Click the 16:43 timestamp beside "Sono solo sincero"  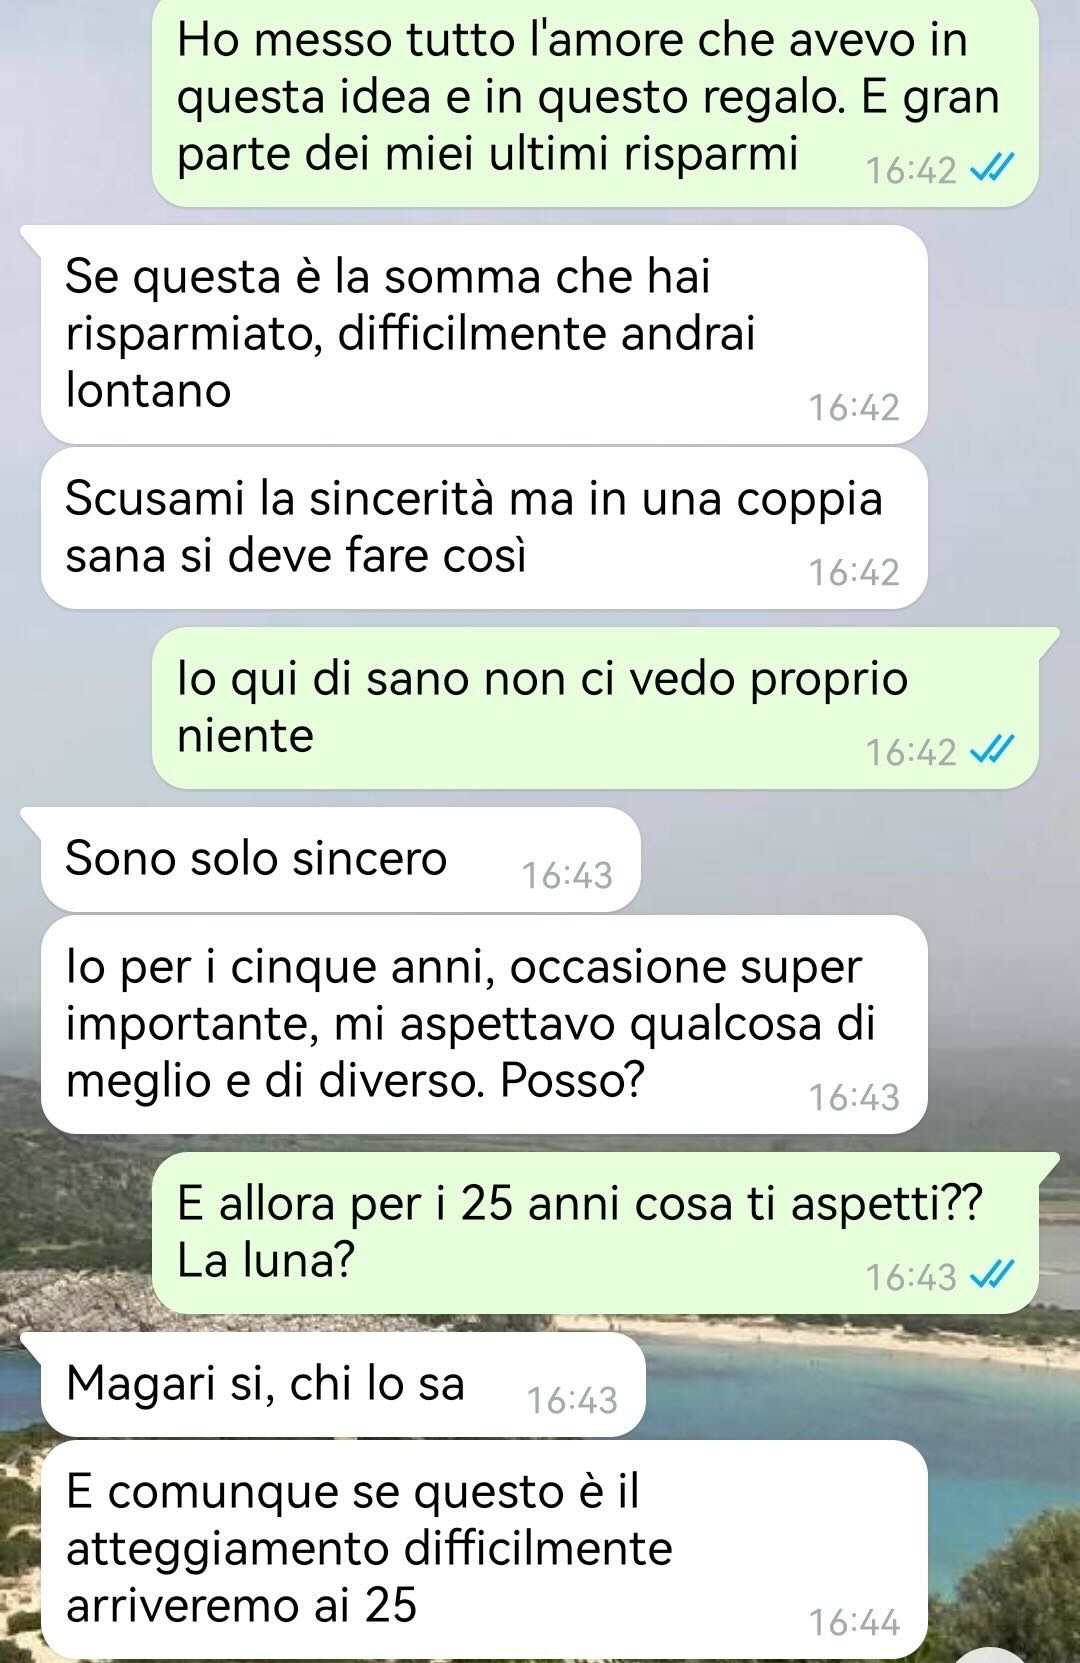[x=567, y=875]
